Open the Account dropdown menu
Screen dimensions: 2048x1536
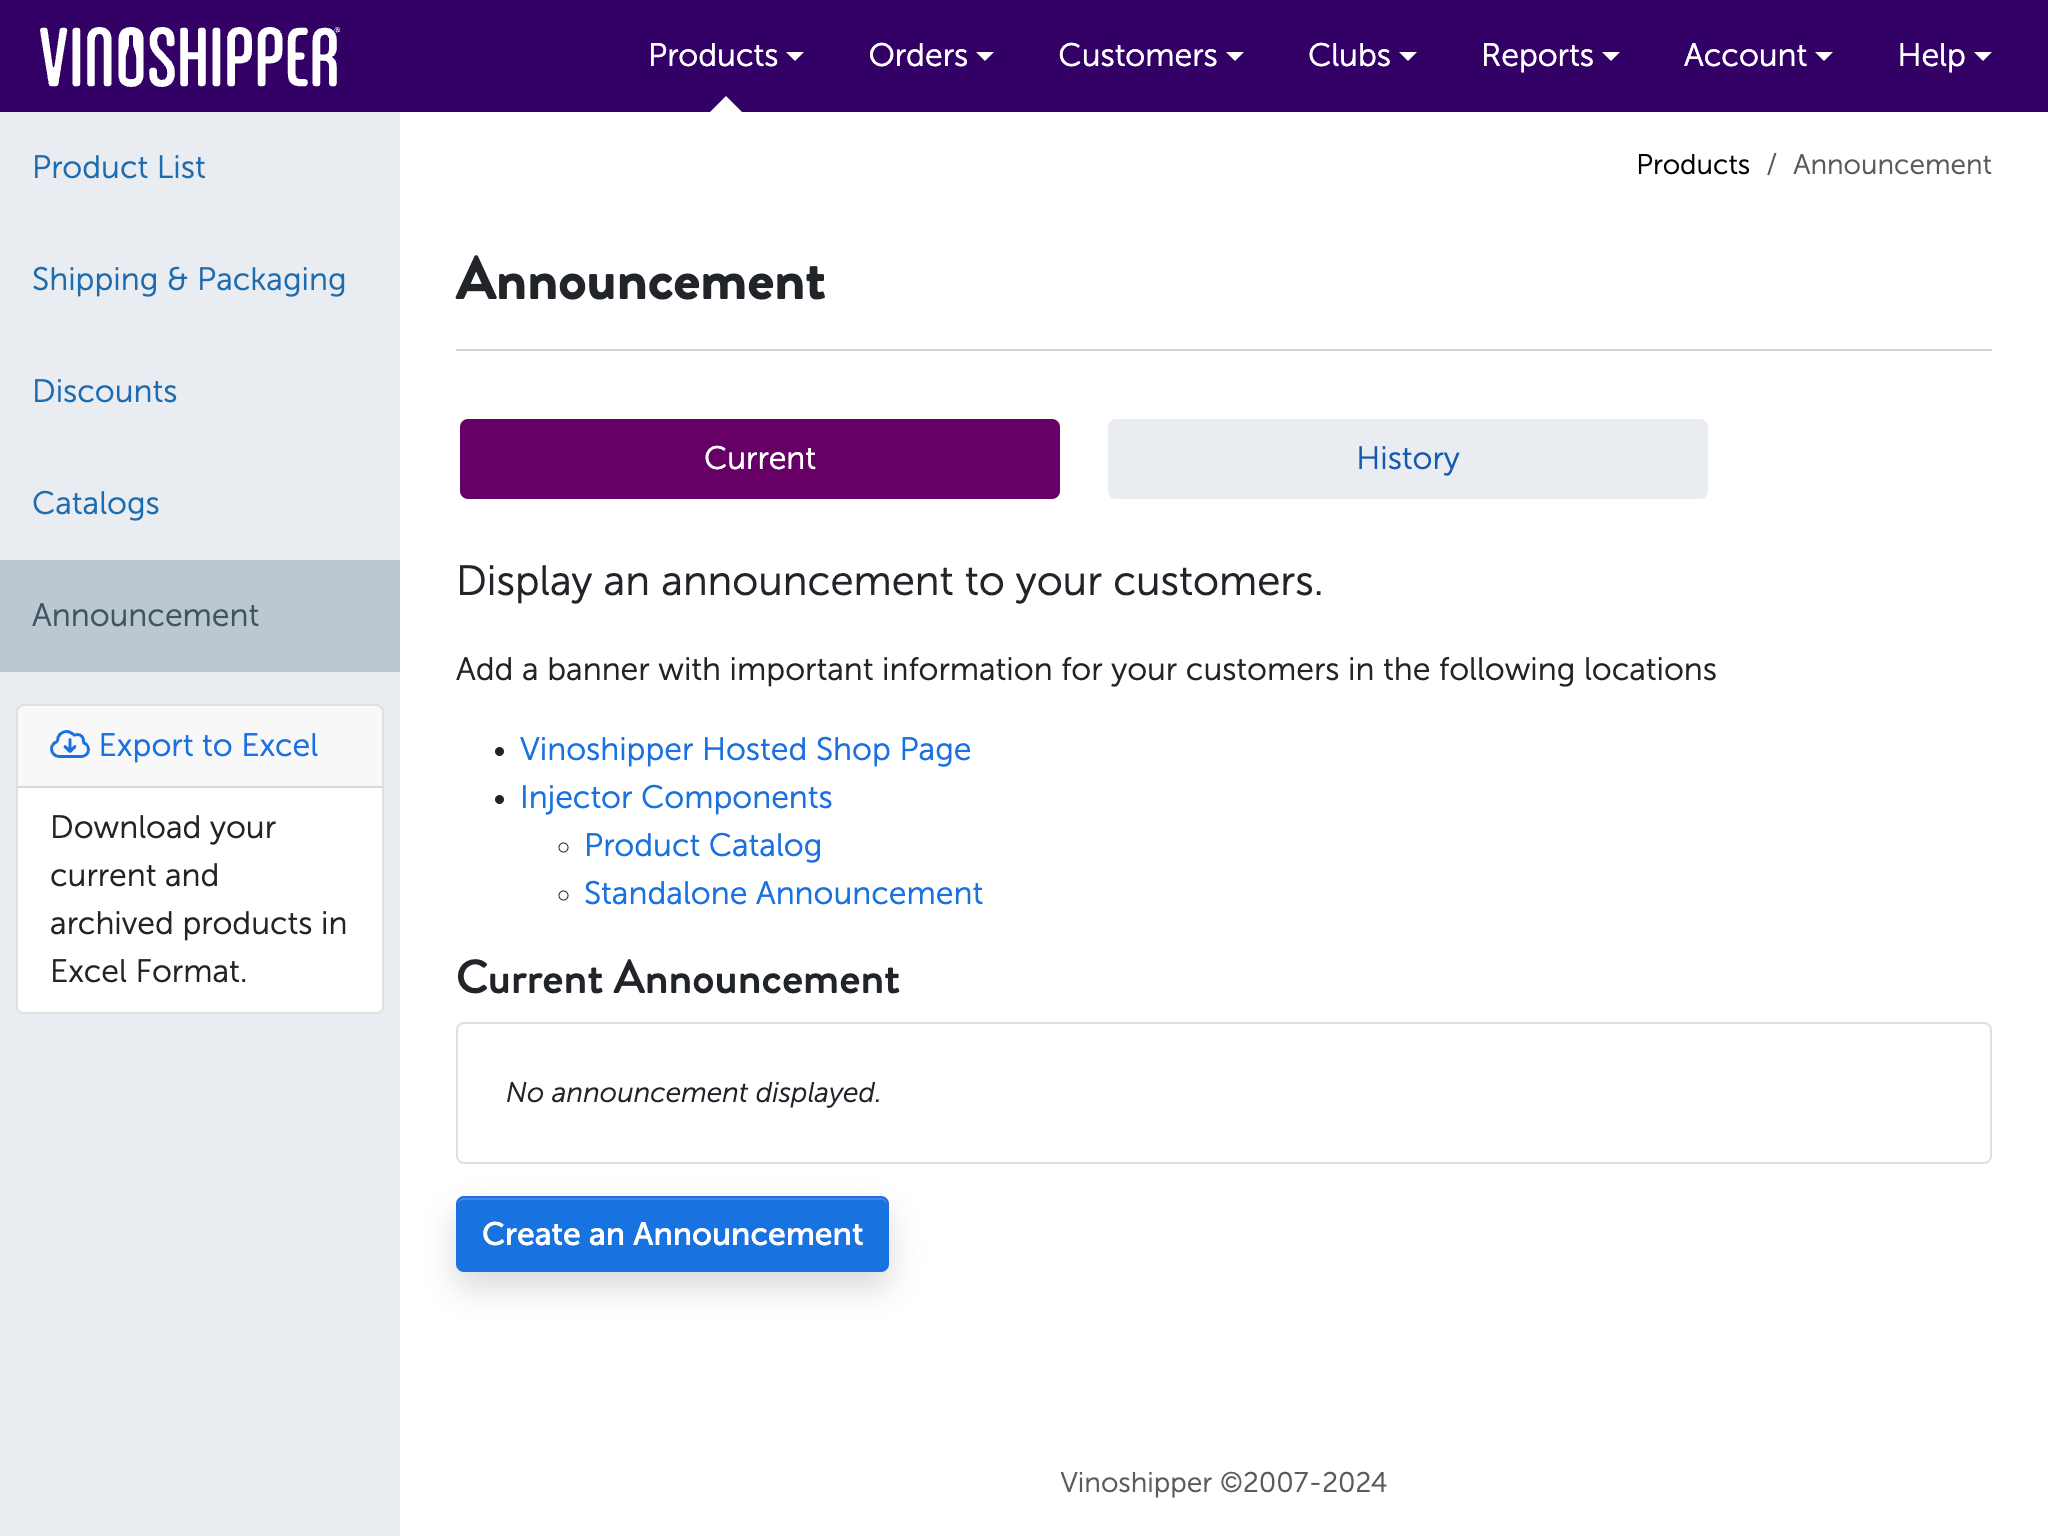point(1756,56)
